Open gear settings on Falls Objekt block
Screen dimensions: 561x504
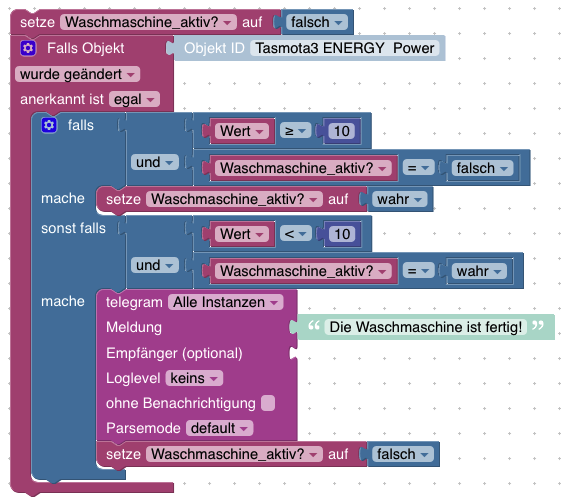point(28,48)
